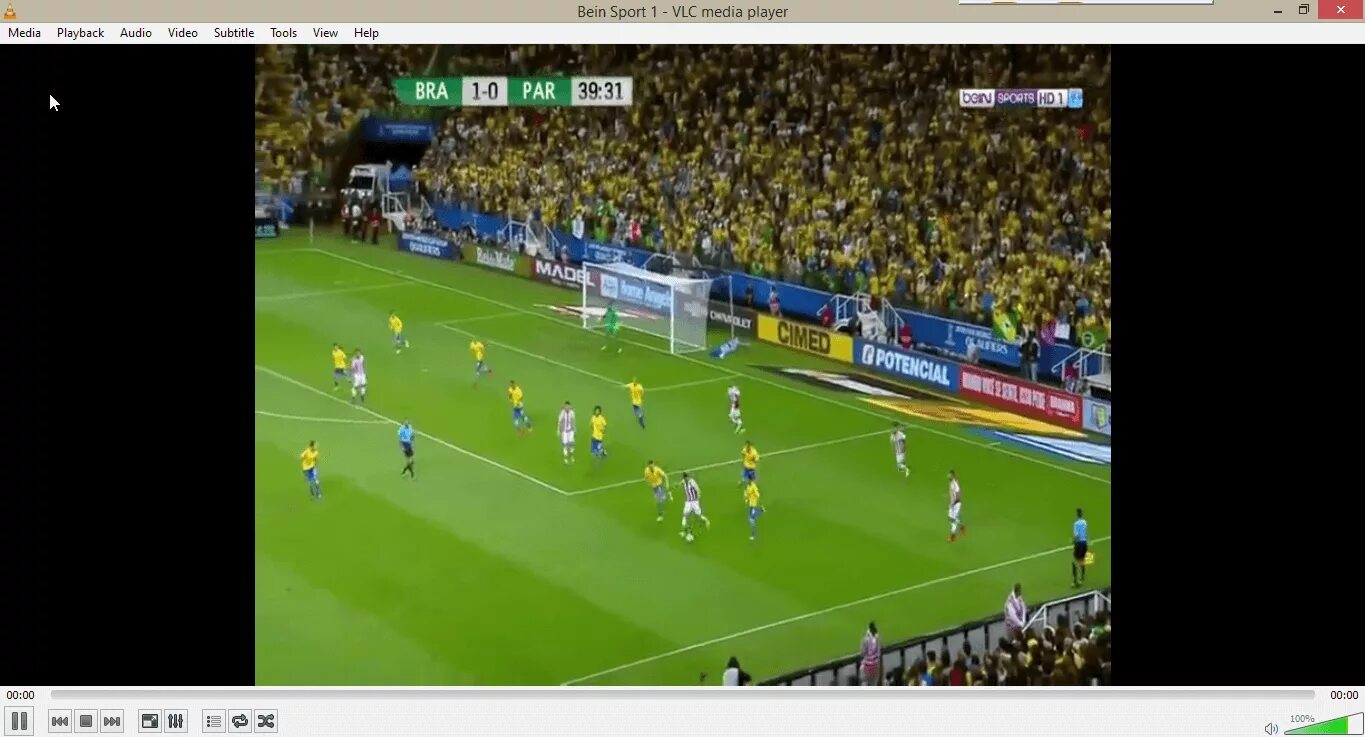Skip to next media item

pyautogui.click(x=112, y=721)
